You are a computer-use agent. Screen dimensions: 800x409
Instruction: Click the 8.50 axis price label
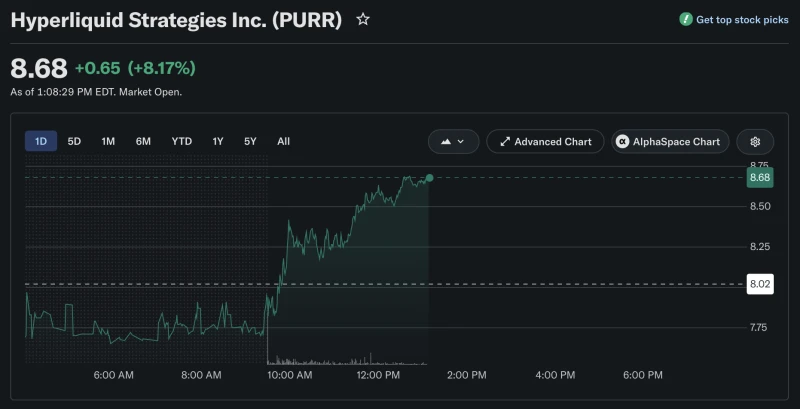click(x=760, y=207)
